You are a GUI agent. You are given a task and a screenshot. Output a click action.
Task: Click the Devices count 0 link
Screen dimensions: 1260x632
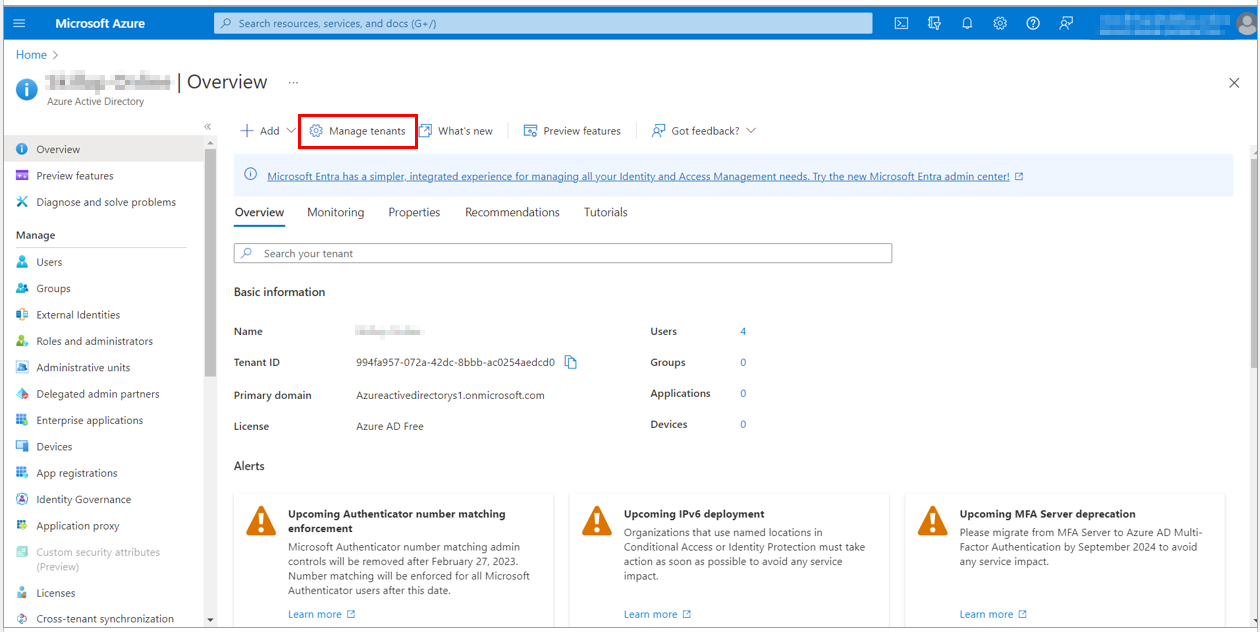click(743, 424)
